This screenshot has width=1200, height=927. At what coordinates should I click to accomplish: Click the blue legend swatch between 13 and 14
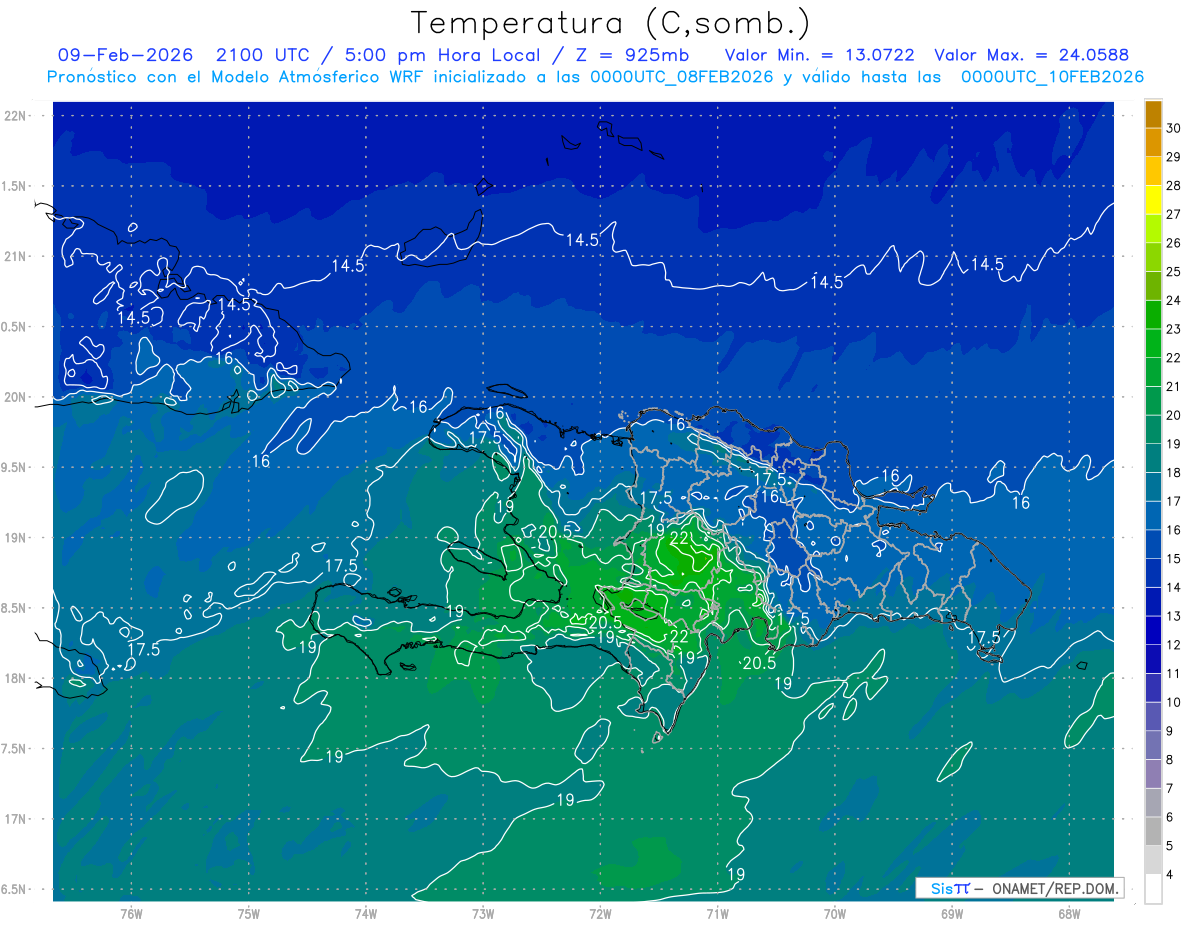click(x=1153, y=602)
